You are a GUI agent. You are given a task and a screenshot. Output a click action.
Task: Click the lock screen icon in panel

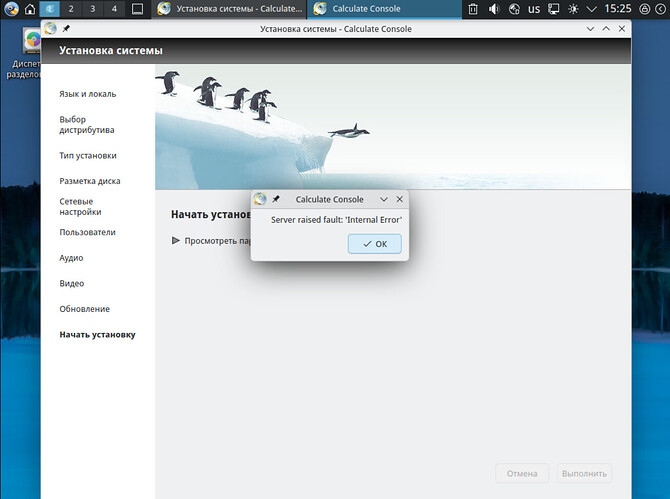644,9
